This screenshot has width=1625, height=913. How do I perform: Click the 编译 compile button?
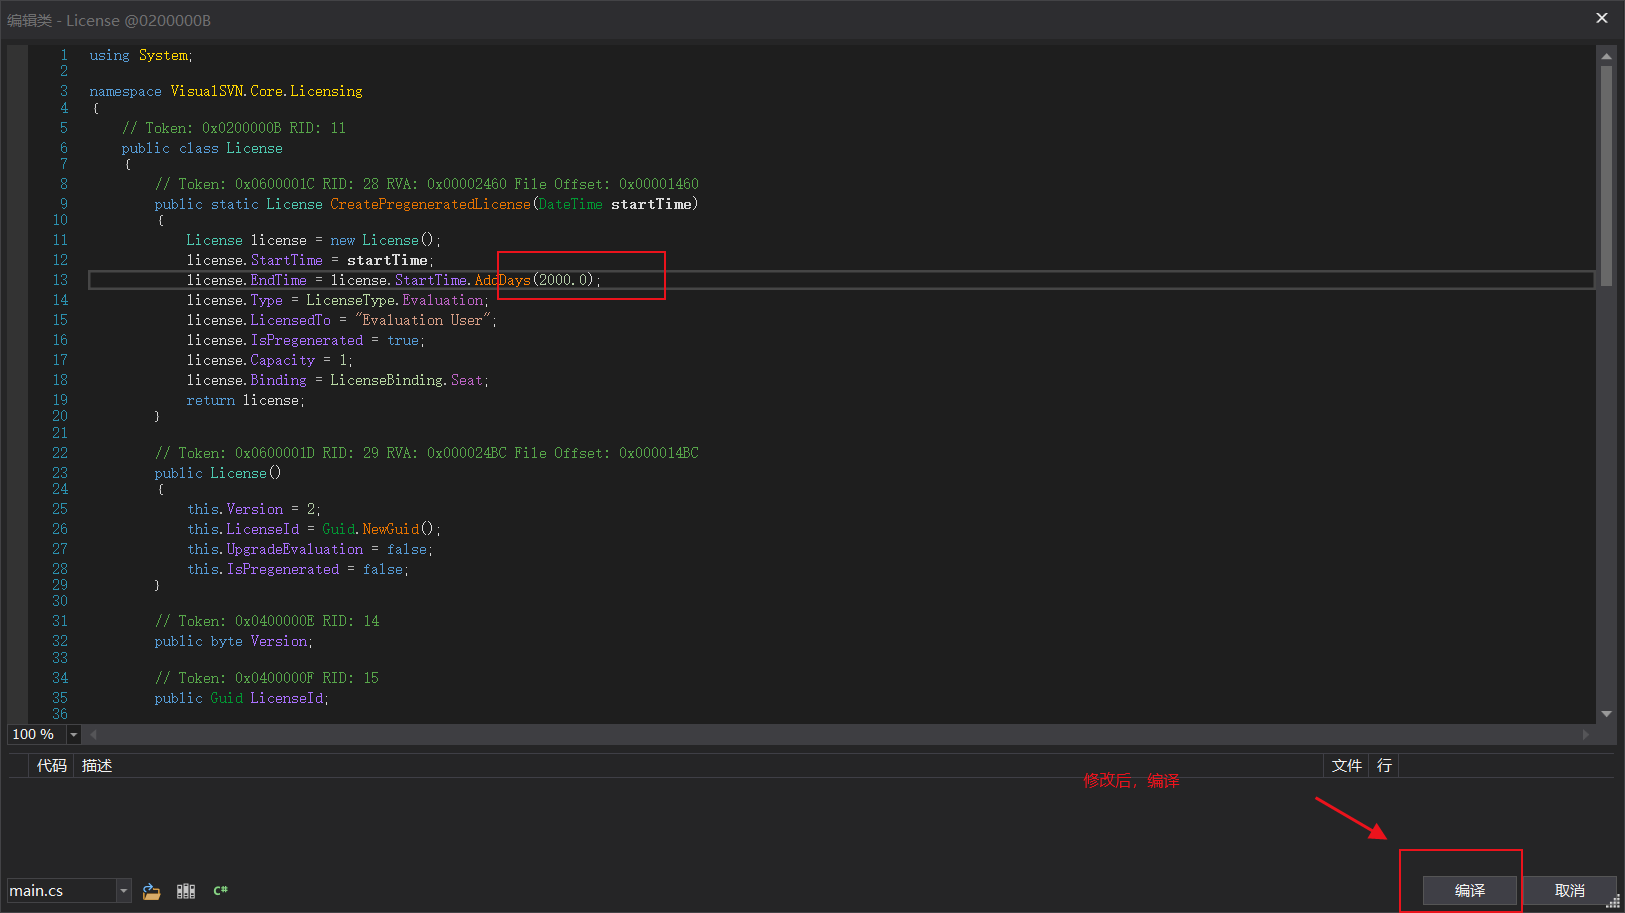tap(1470, 891)
